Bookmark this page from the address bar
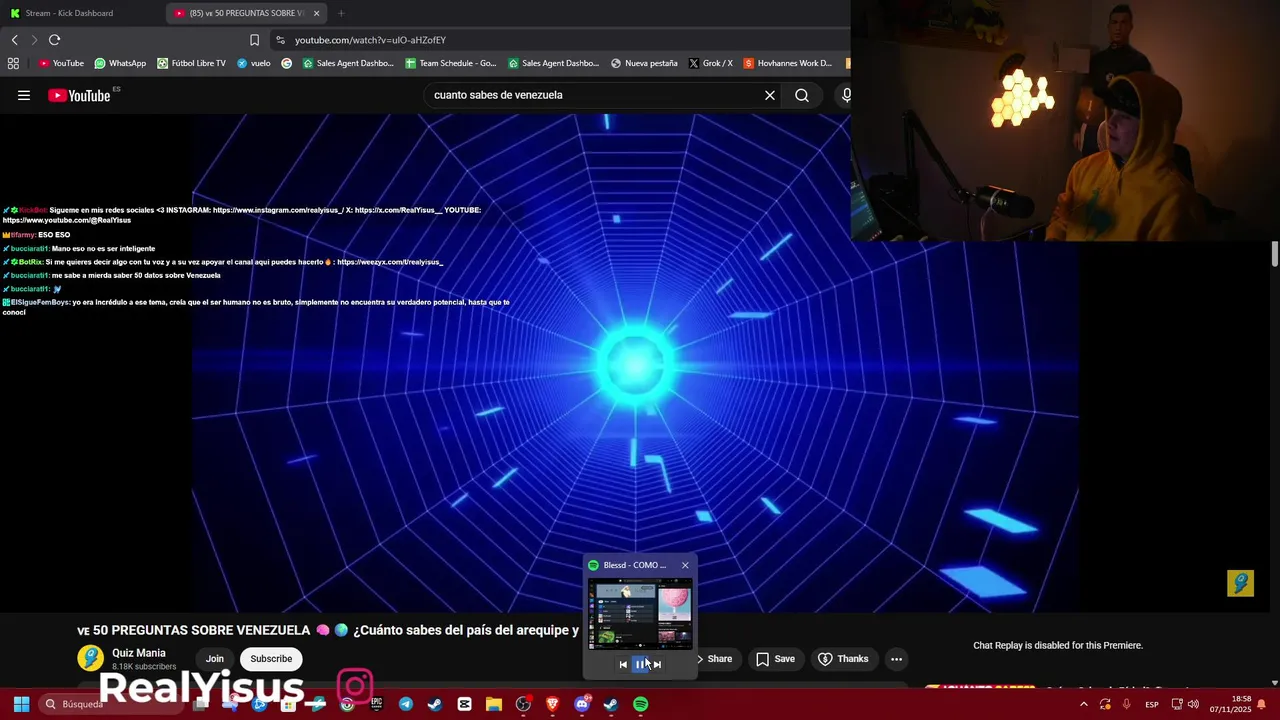The image size is (1280, 720). pos(254,40)
